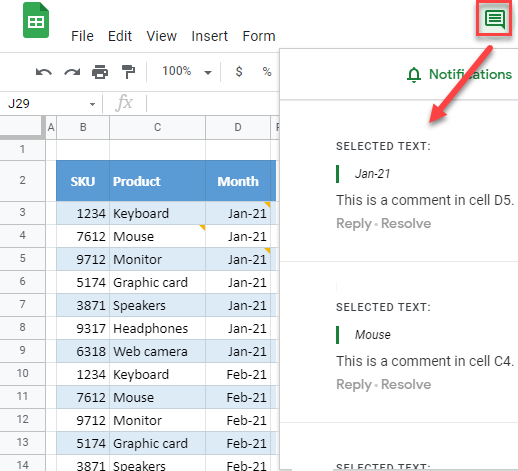Format as currency with dollar icon
518x471 pixels.
(239, 71)
